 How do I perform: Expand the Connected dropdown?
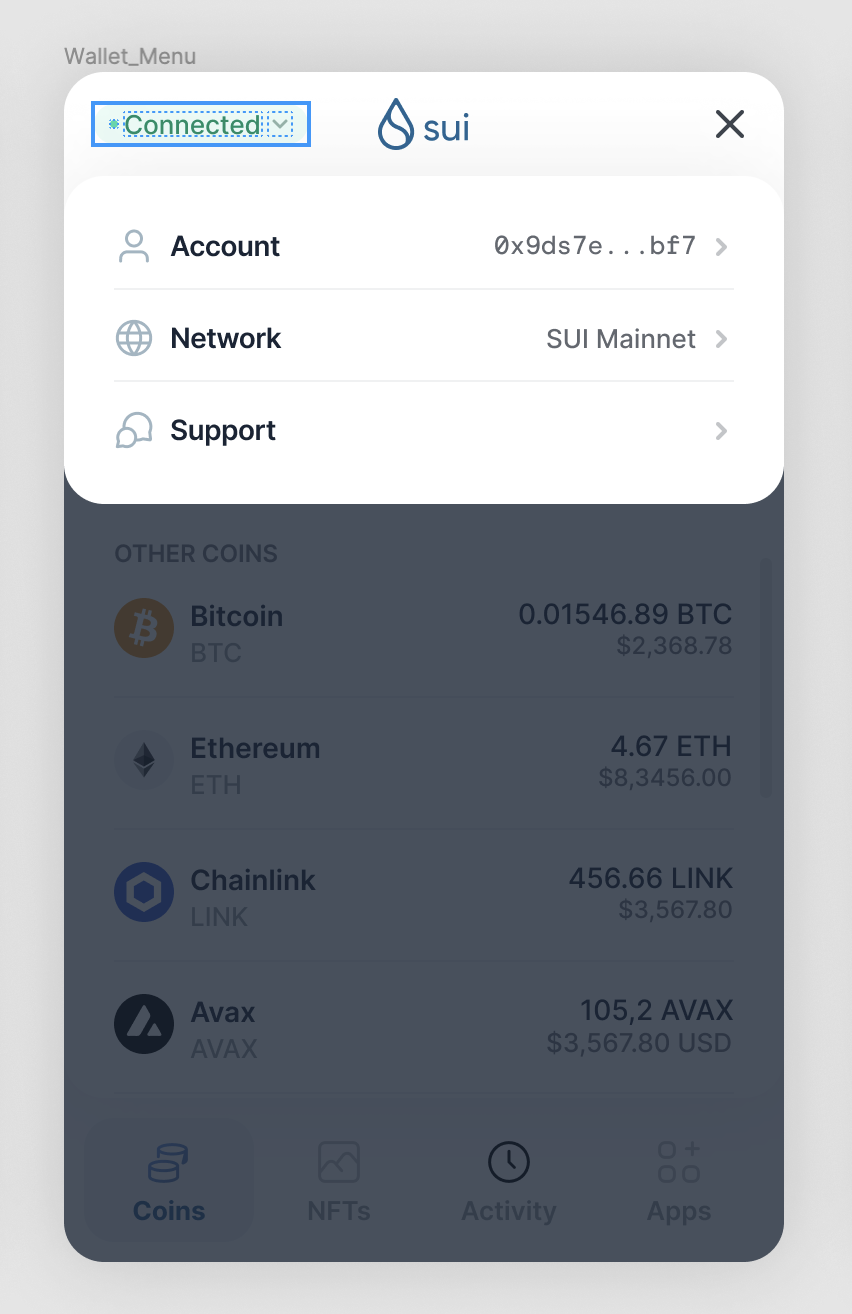(x=281, y=124)
